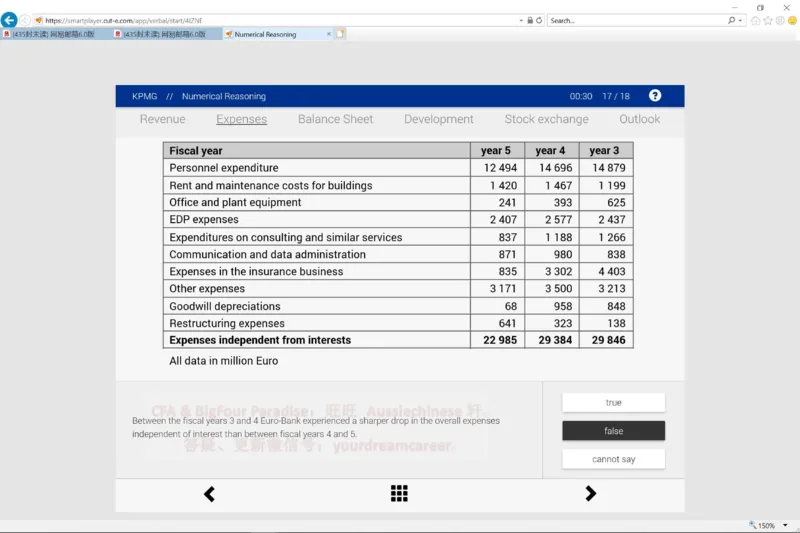
Task: Click 'Office and plant equipment' row label
Action: [235, 202]
